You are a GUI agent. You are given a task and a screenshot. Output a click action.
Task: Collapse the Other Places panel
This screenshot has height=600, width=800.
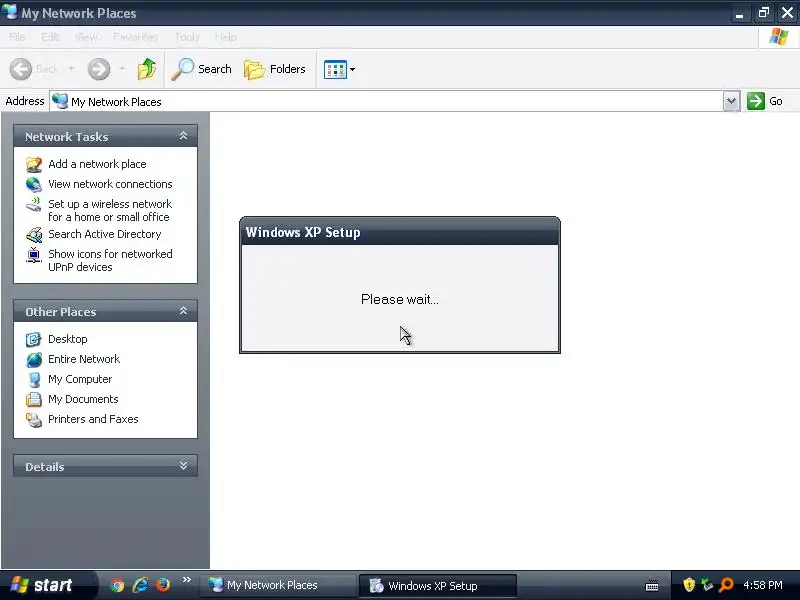pyautogui.click(x=183, y=311)
